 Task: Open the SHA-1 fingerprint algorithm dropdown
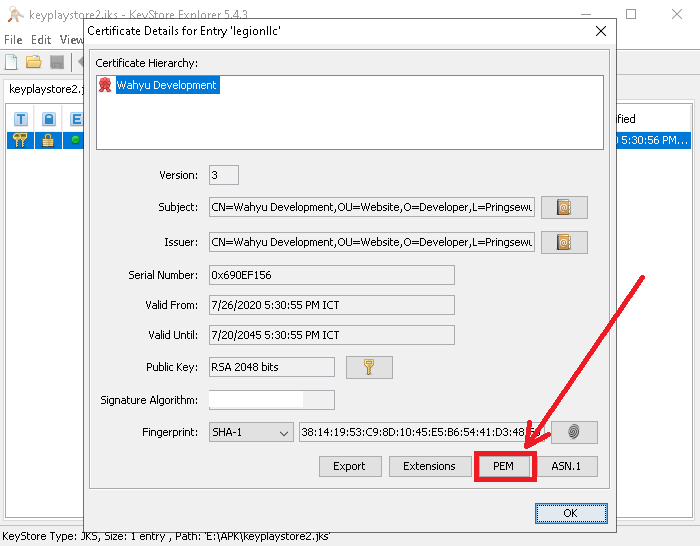point(251,432)
